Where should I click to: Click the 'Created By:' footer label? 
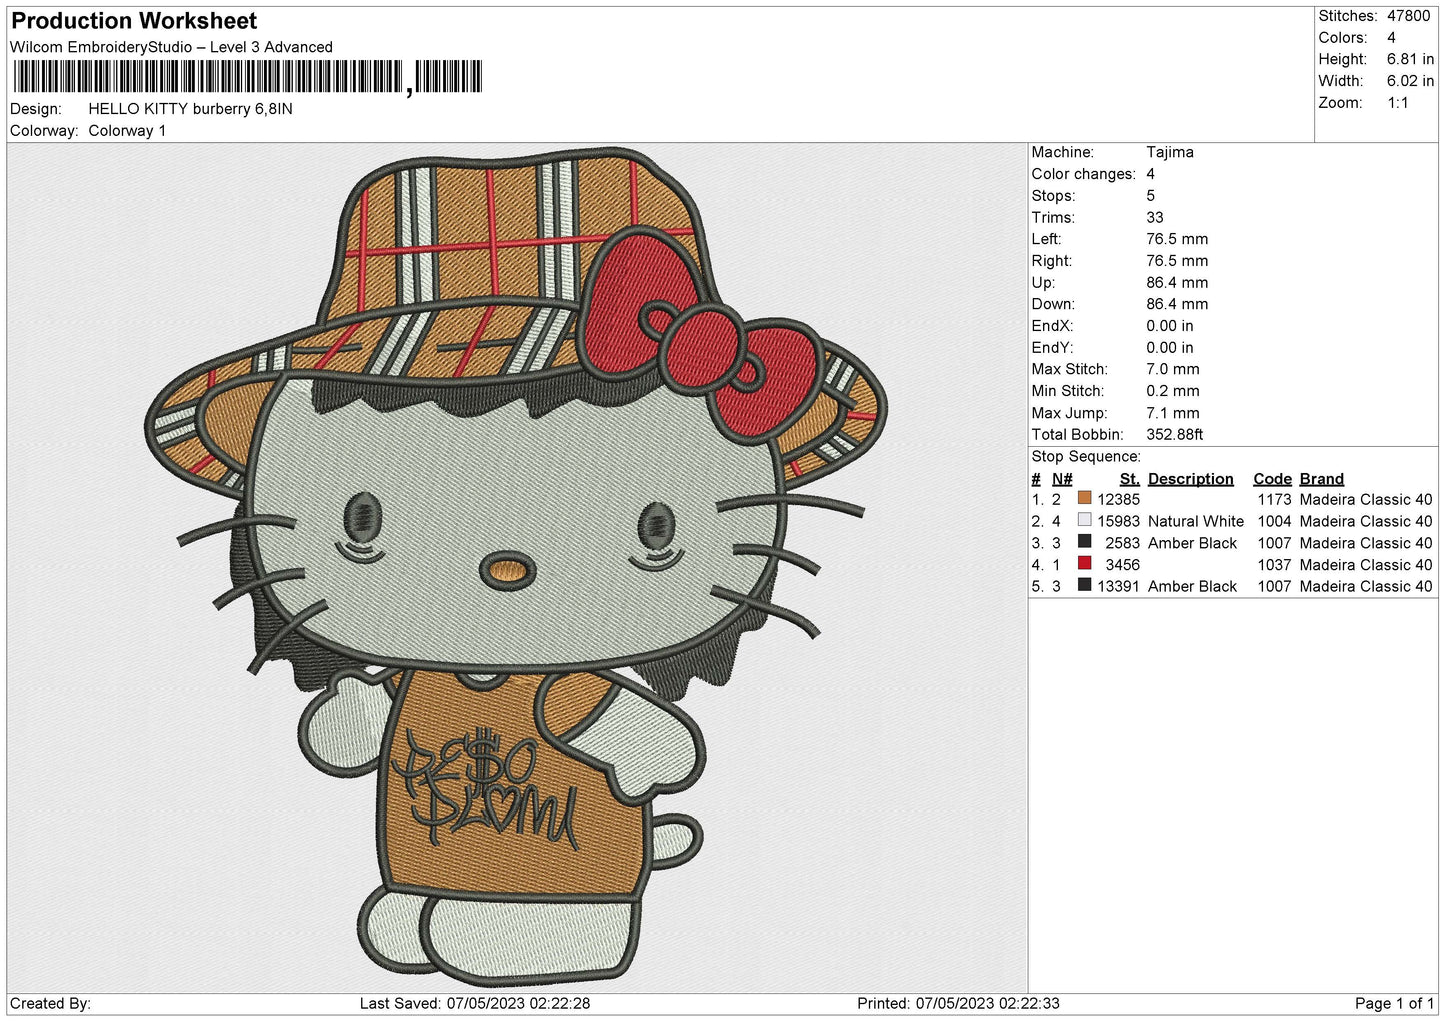[50, 1003]
